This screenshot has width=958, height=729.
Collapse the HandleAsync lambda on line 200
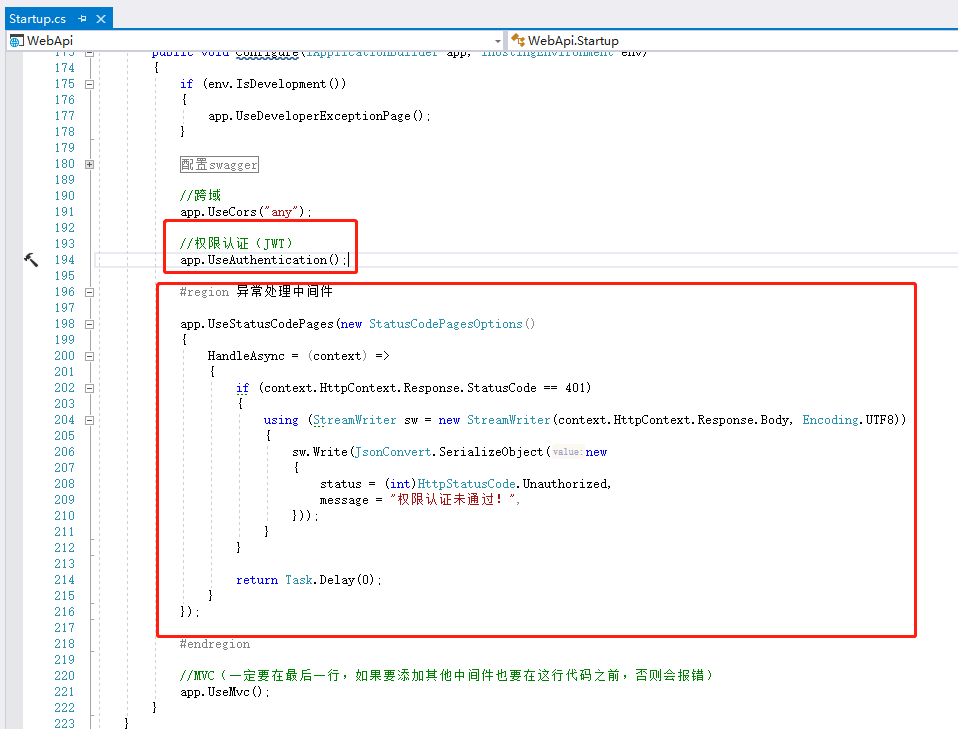coord(89,356)
